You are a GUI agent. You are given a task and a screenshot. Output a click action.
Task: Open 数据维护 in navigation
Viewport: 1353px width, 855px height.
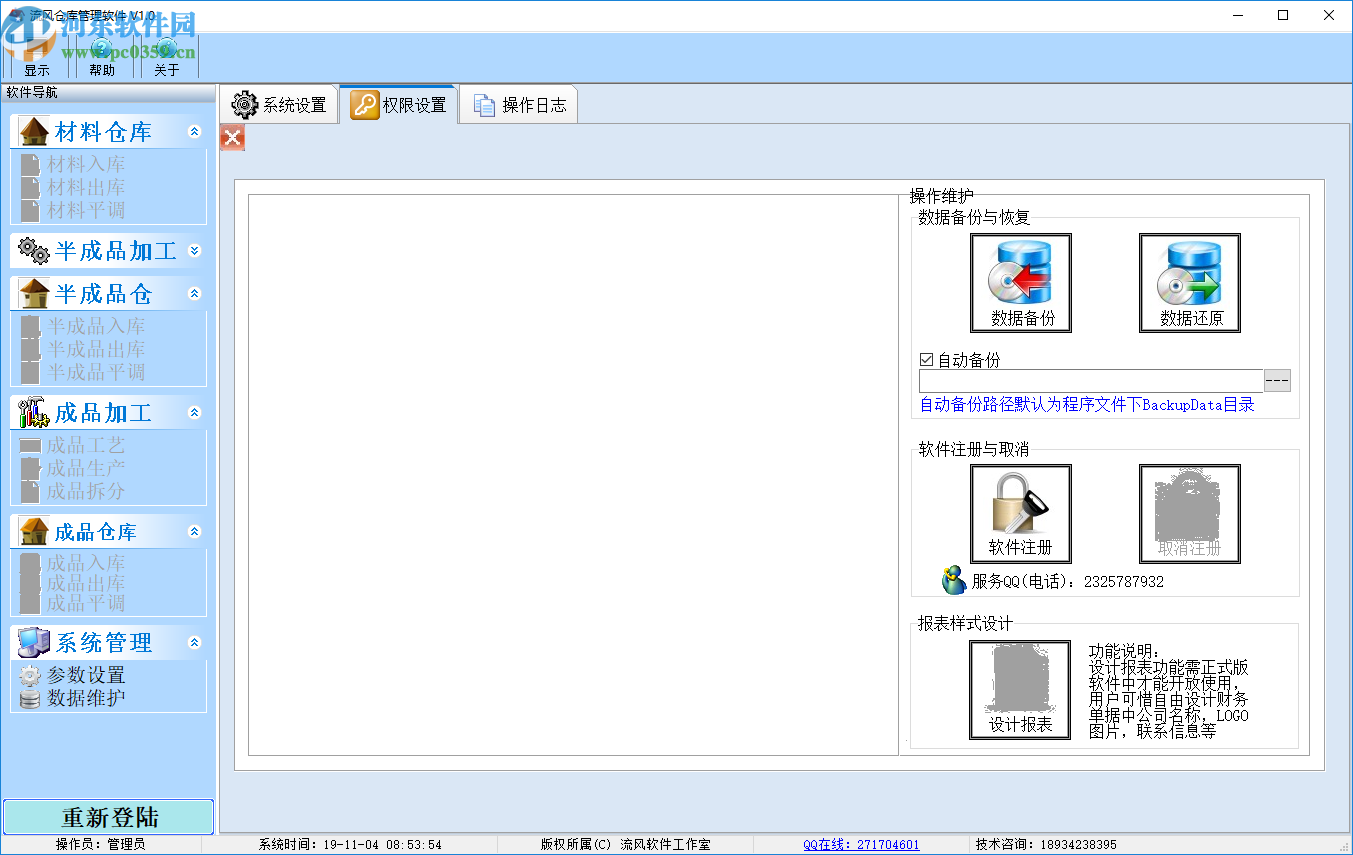pos(86,698)
